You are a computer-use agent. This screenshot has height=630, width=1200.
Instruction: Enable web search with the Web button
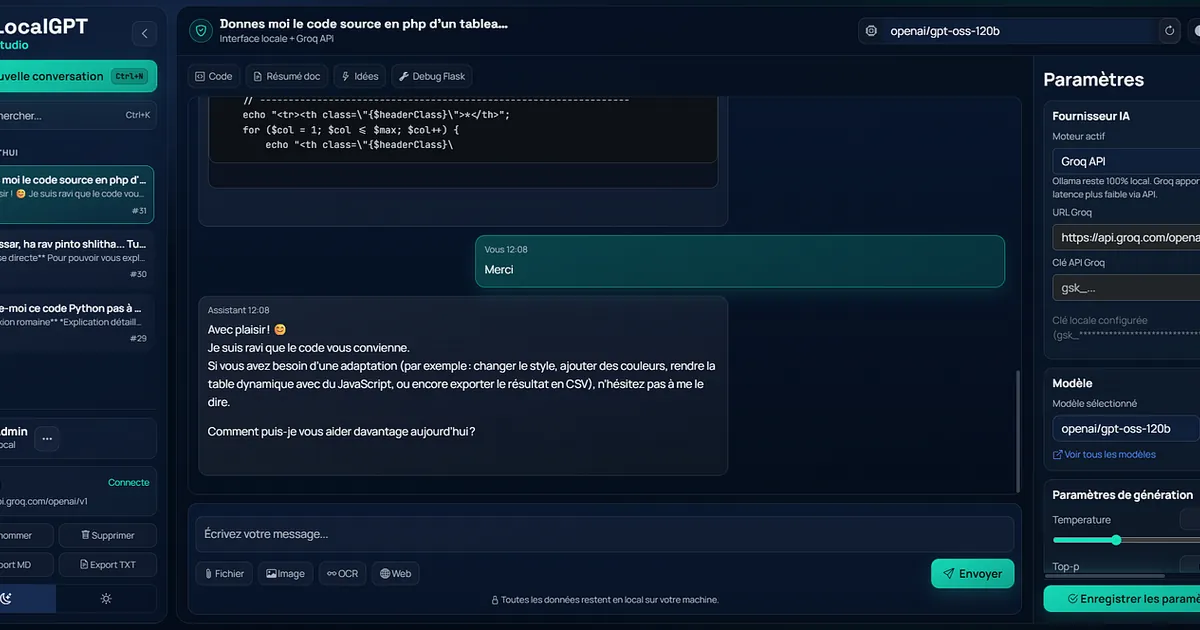coord(395,574)
